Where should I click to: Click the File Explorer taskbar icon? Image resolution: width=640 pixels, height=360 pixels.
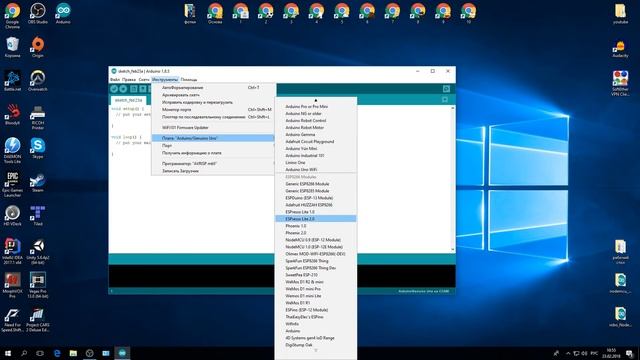(x=73, y=353)
